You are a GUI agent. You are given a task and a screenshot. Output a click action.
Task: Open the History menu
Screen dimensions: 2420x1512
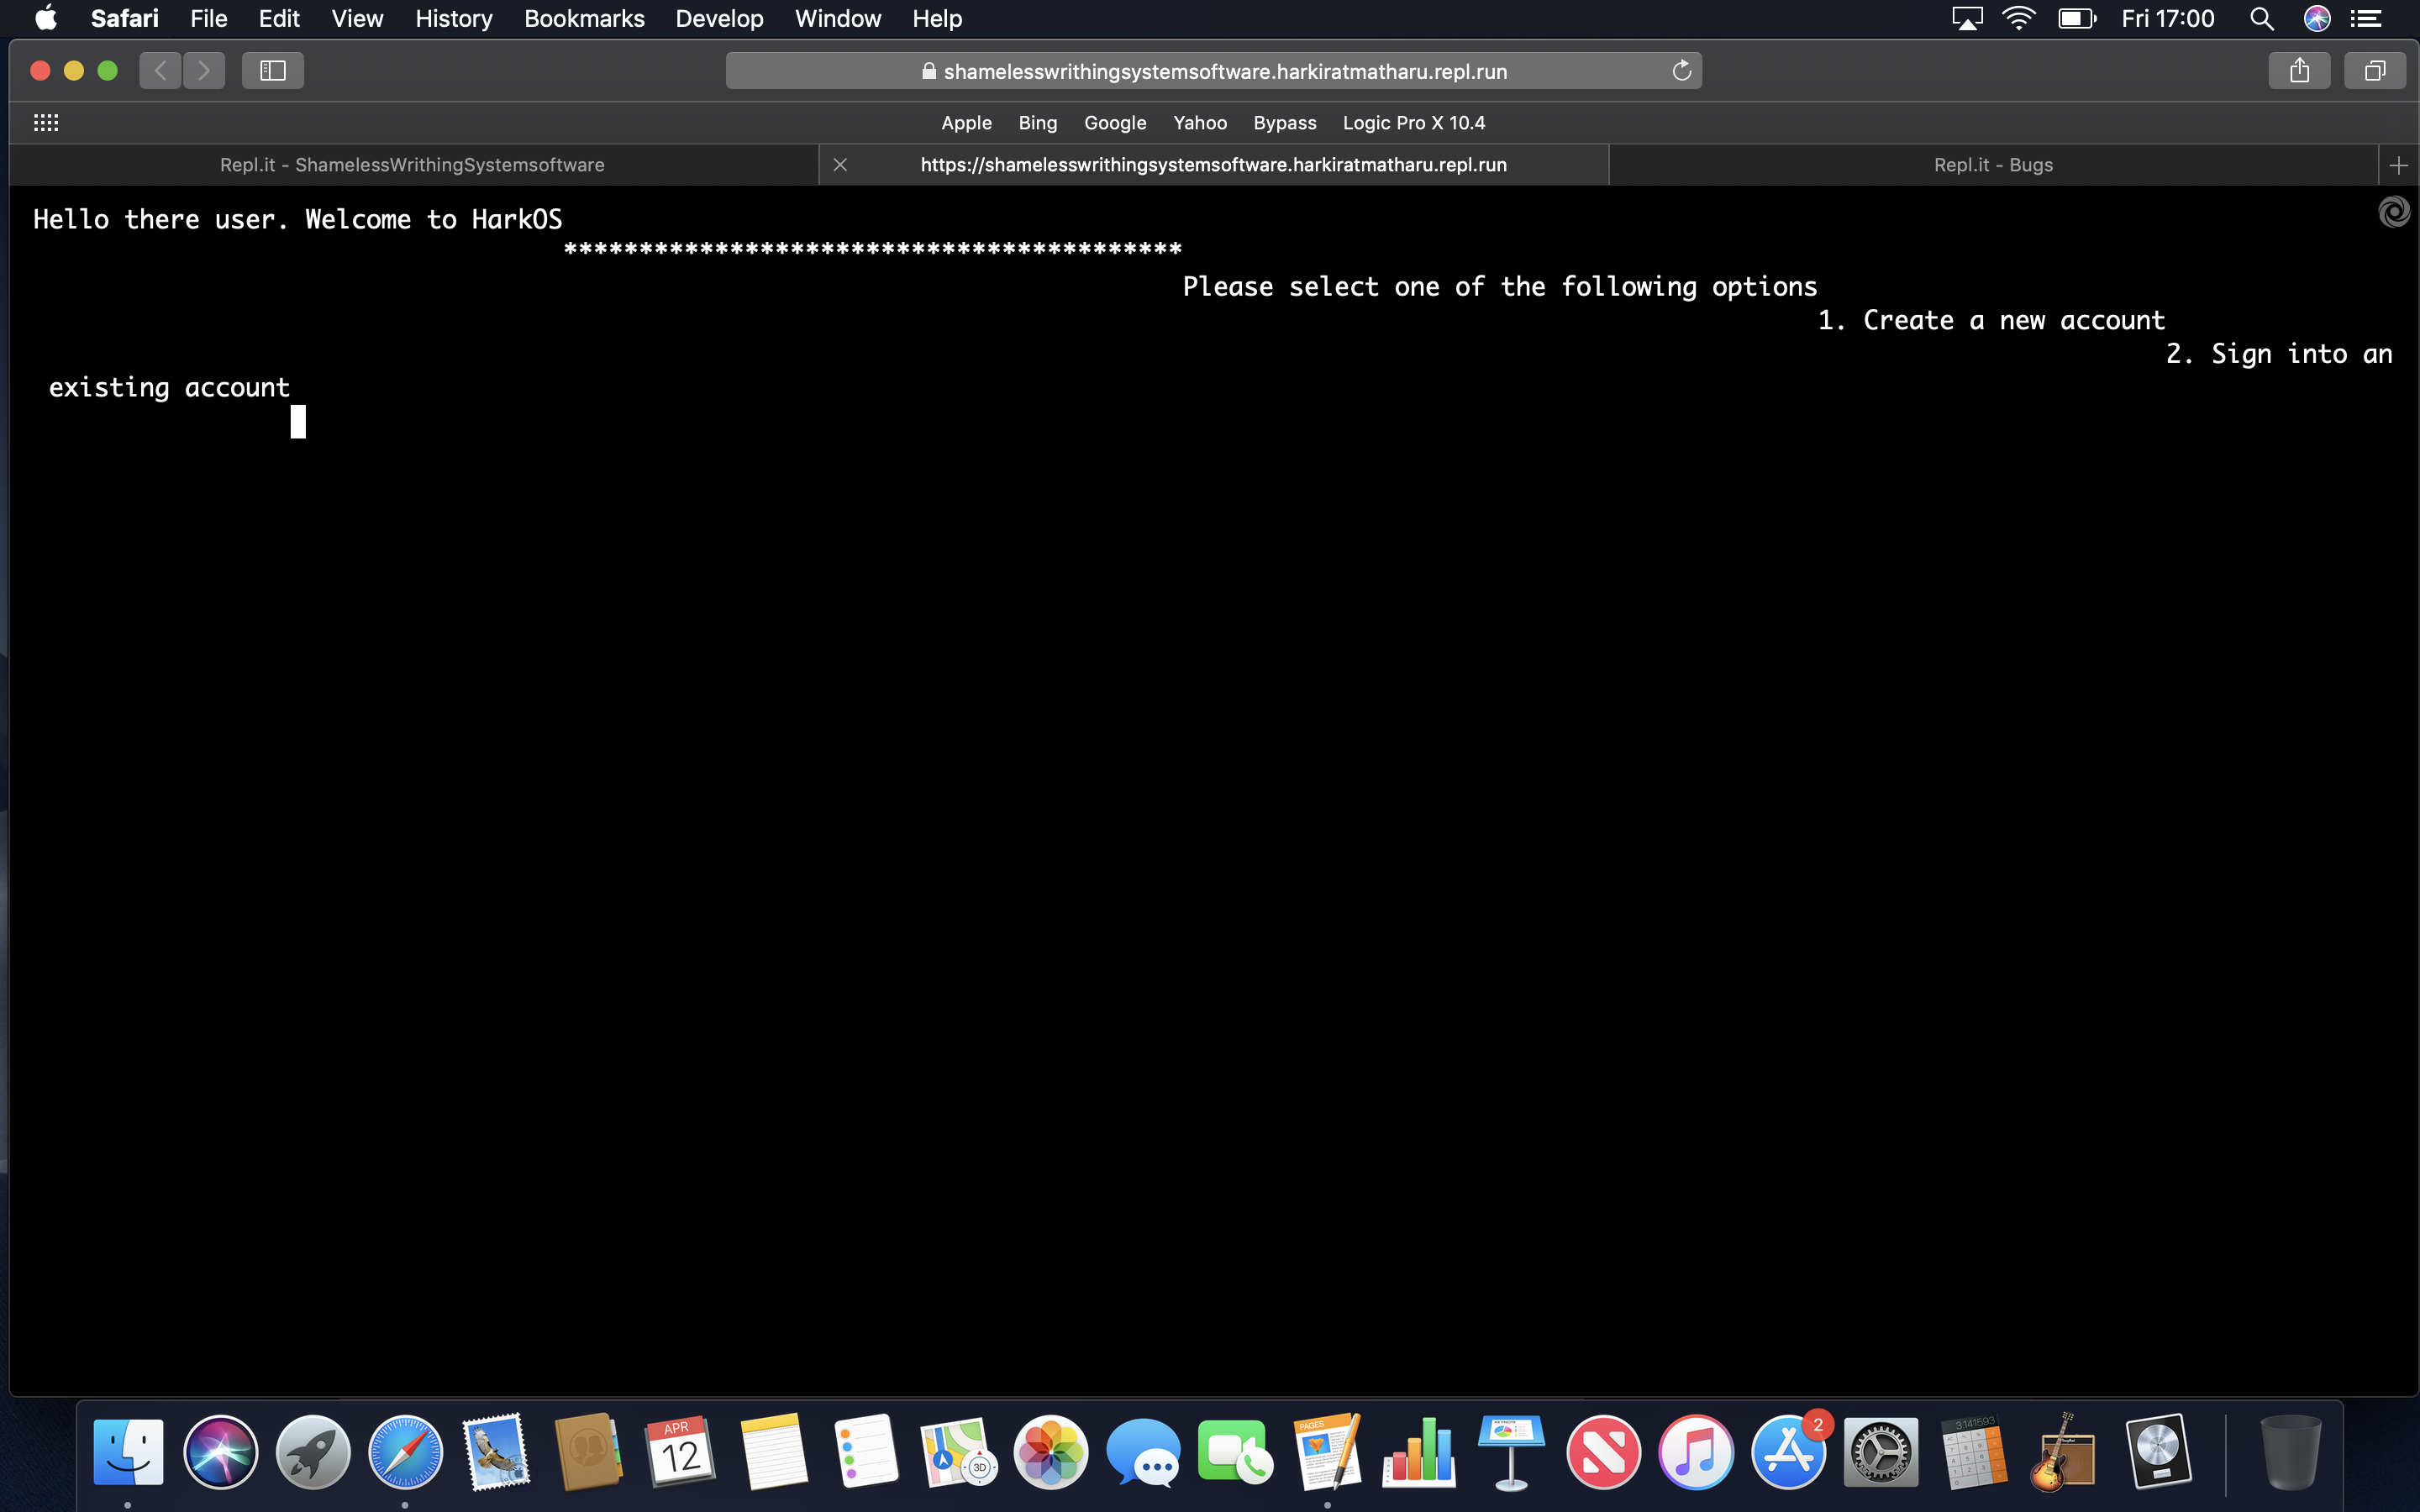click(x=454, y=18)
